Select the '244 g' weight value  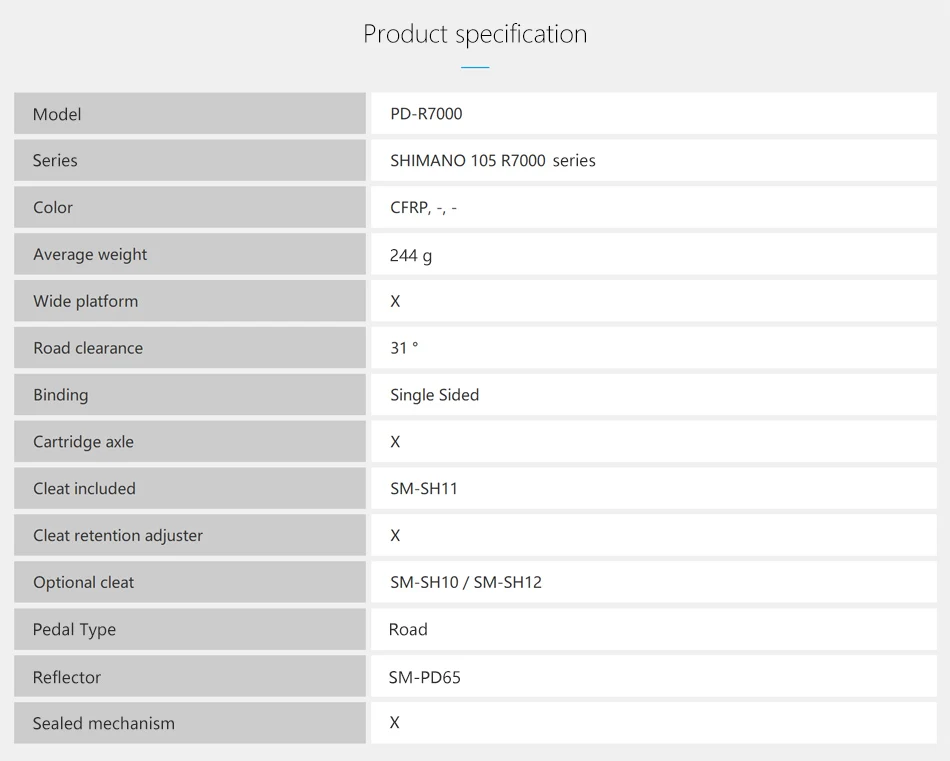[x=411, y=255]
